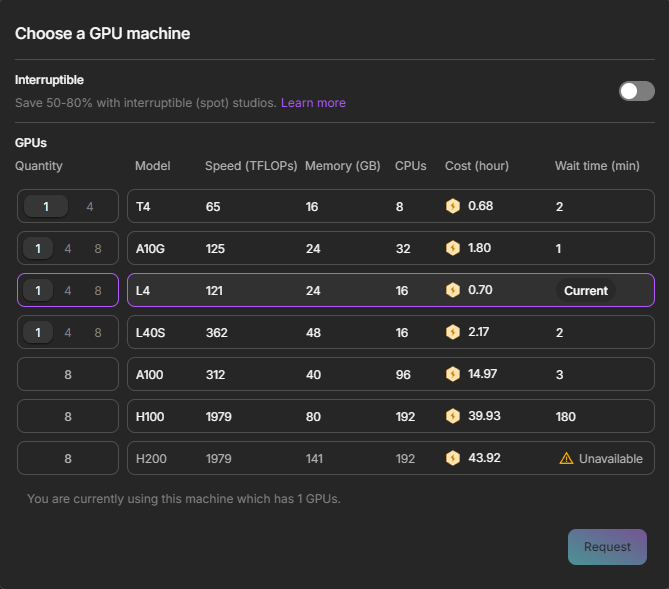Select quantity 8 for A10G

coord(98,248)
